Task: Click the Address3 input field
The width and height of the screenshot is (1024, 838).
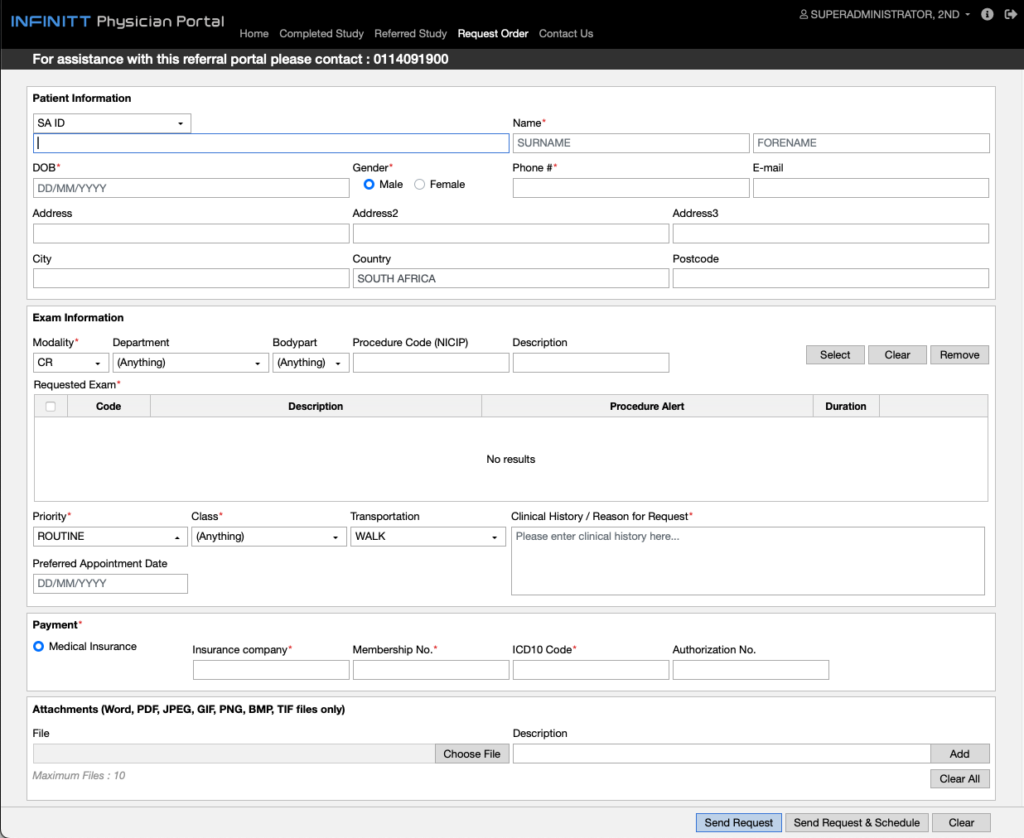Action: 831,233
